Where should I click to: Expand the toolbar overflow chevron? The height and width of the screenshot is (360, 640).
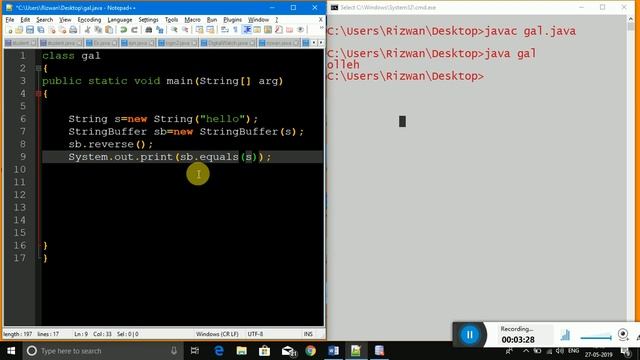[x=321, y=28]
